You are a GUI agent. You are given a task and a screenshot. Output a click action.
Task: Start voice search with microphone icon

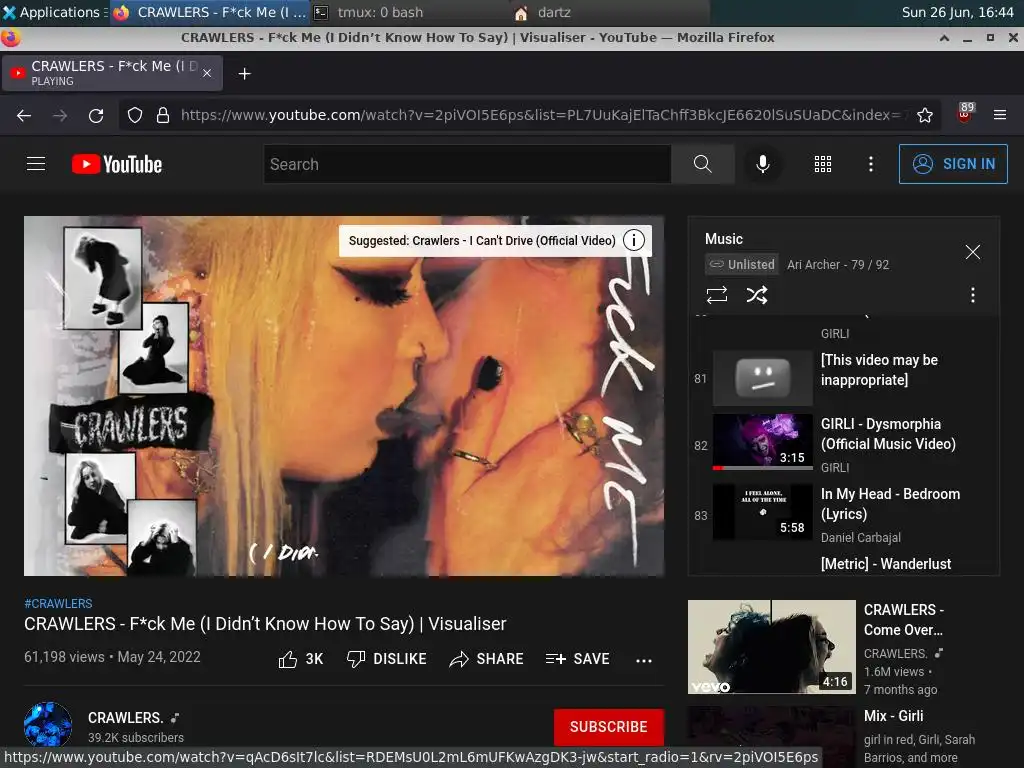762,164
